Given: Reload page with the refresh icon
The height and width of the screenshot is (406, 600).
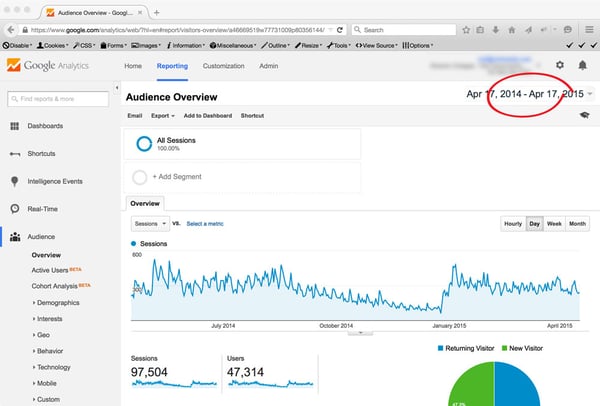Looking at the screenshot, I should tap(339, 30).
